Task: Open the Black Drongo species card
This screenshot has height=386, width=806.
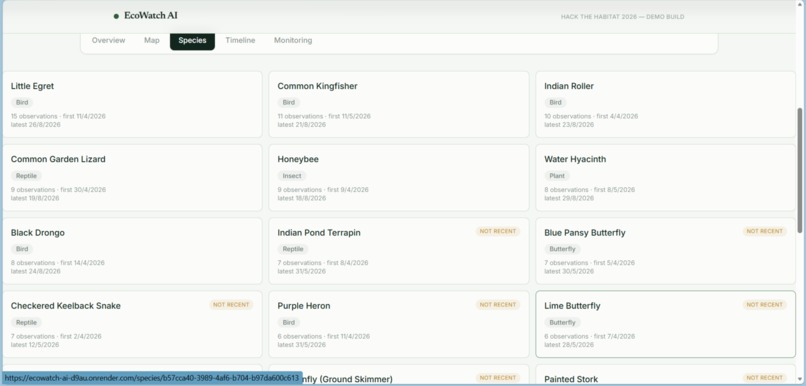Action: pos(133,251)
